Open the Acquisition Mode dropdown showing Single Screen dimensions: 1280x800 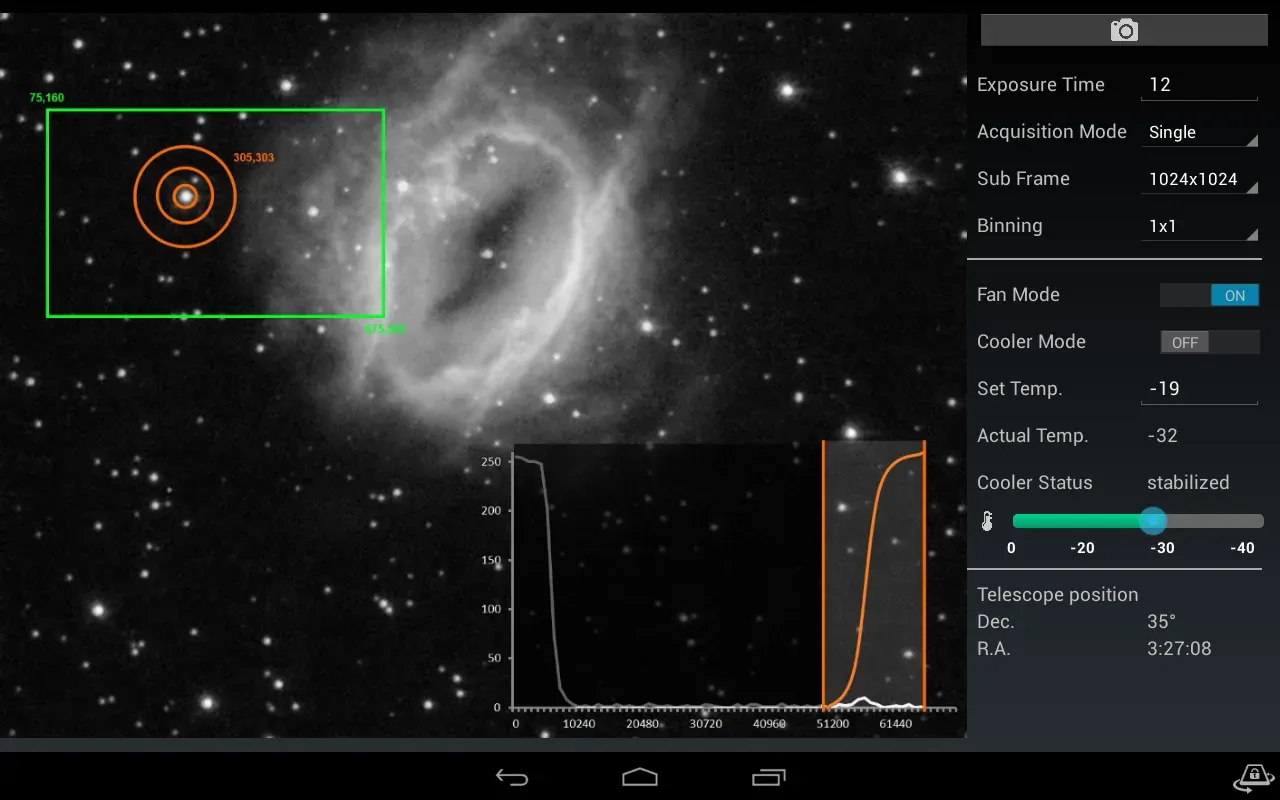[1199, 132]
